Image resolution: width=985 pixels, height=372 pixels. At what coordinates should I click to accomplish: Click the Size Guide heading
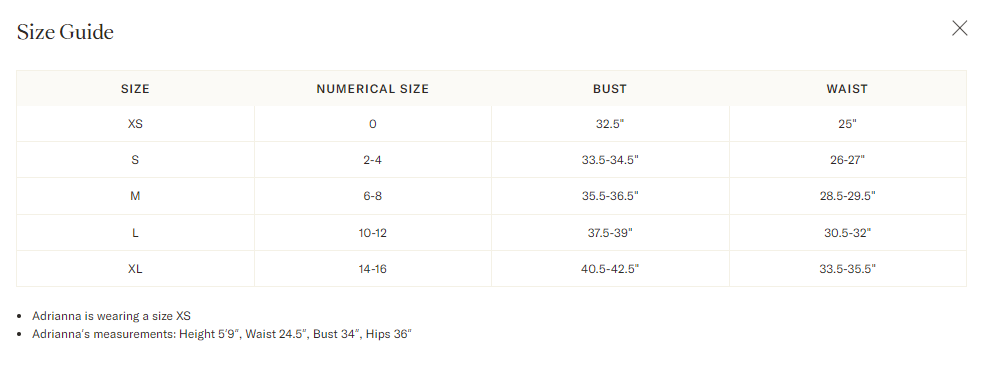click(65, 32)
